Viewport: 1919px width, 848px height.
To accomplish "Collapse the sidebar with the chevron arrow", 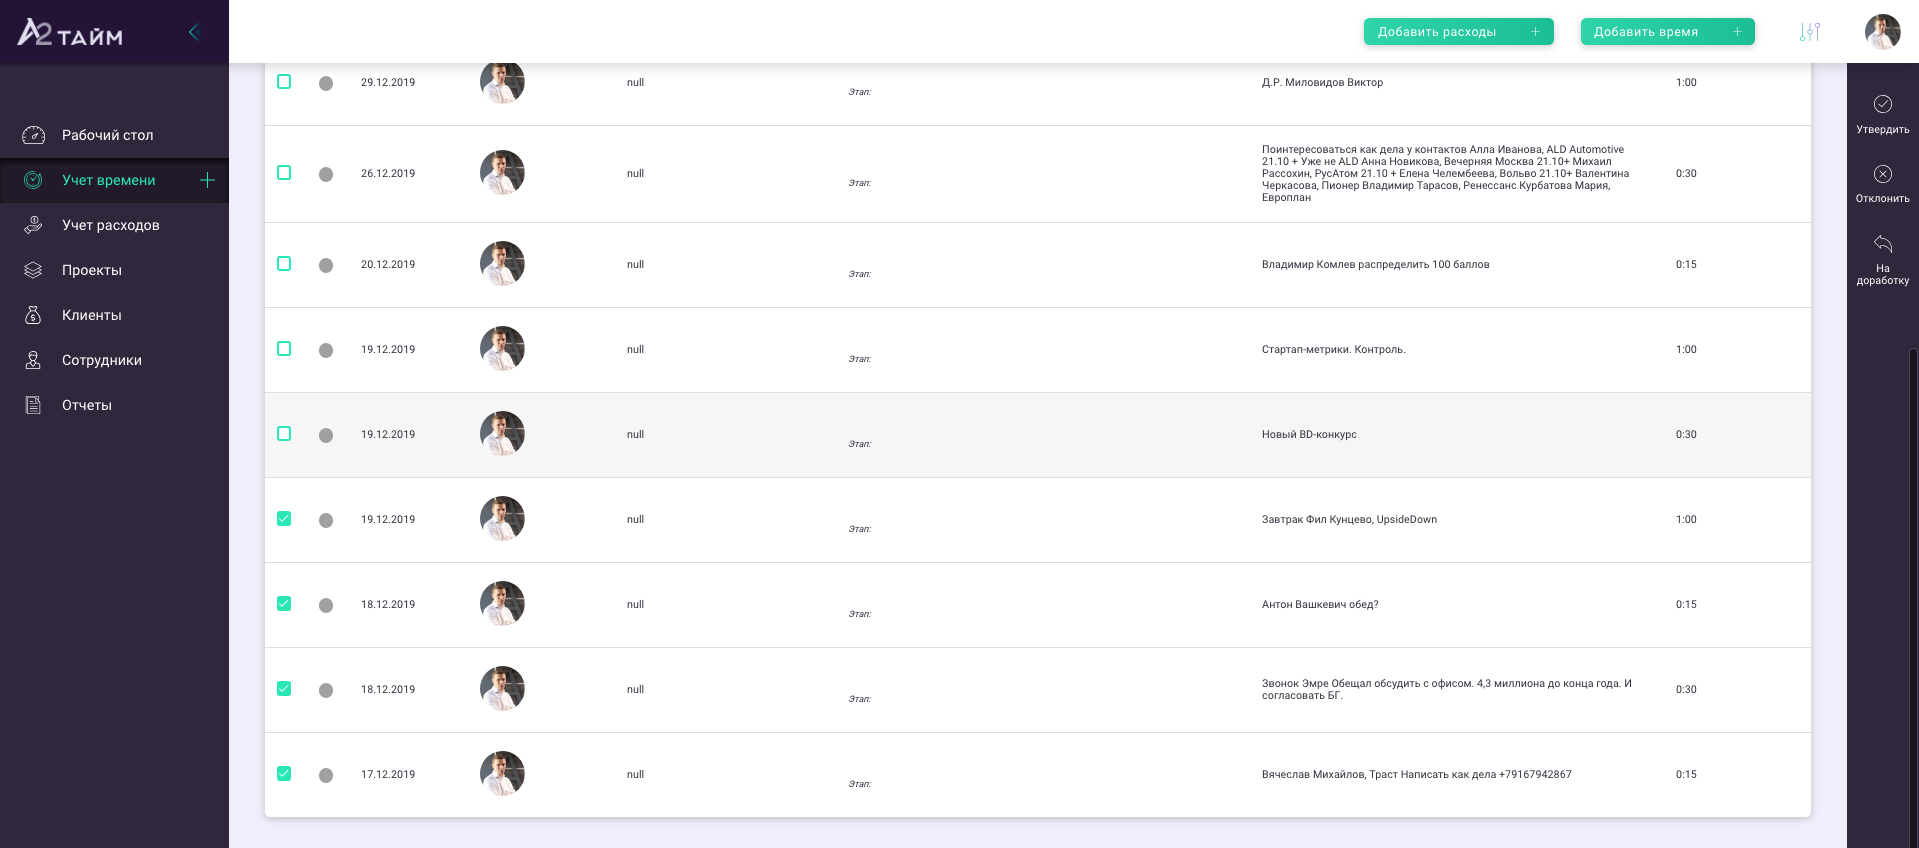I will (194, 32).
